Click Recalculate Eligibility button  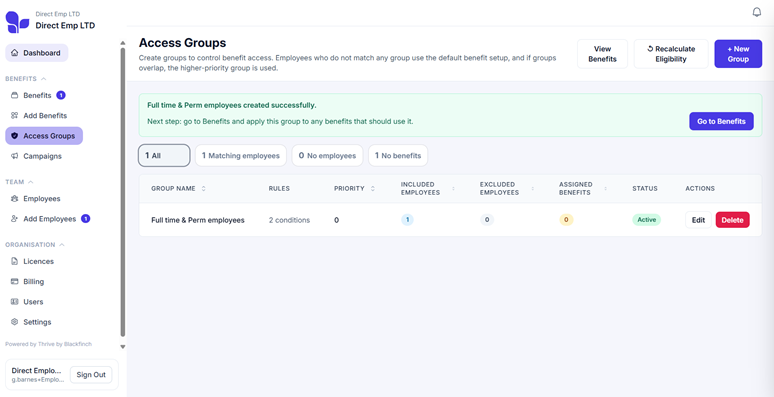coord(671,54)
